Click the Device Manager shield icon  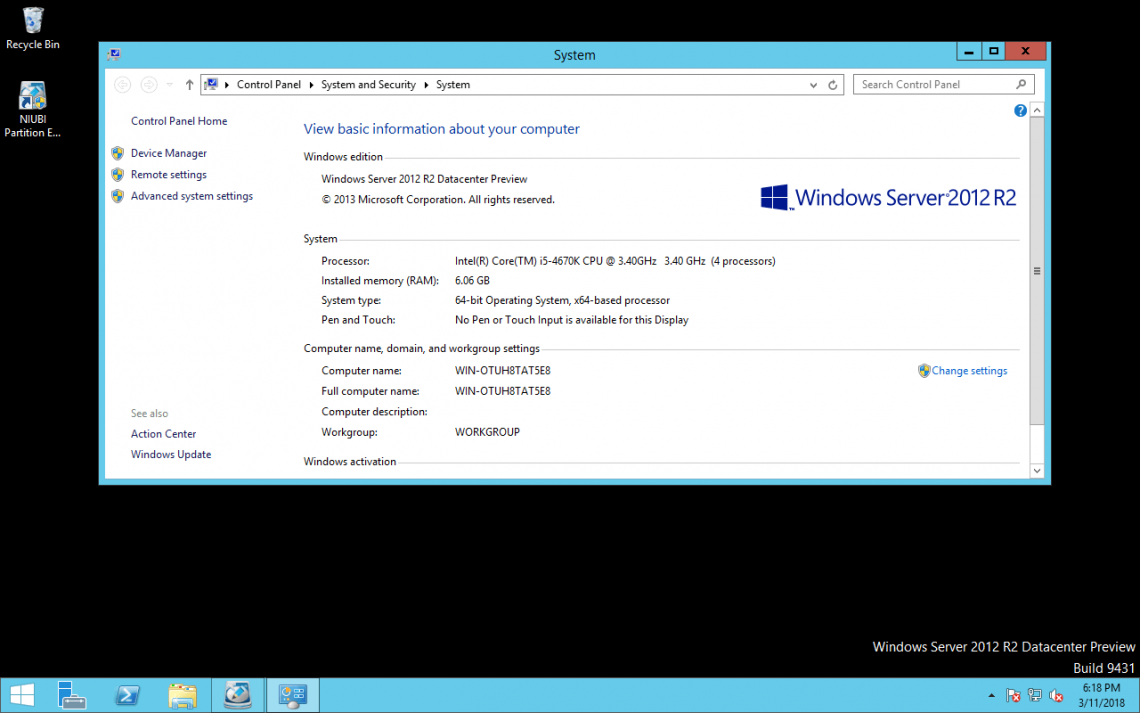(118, 153)
